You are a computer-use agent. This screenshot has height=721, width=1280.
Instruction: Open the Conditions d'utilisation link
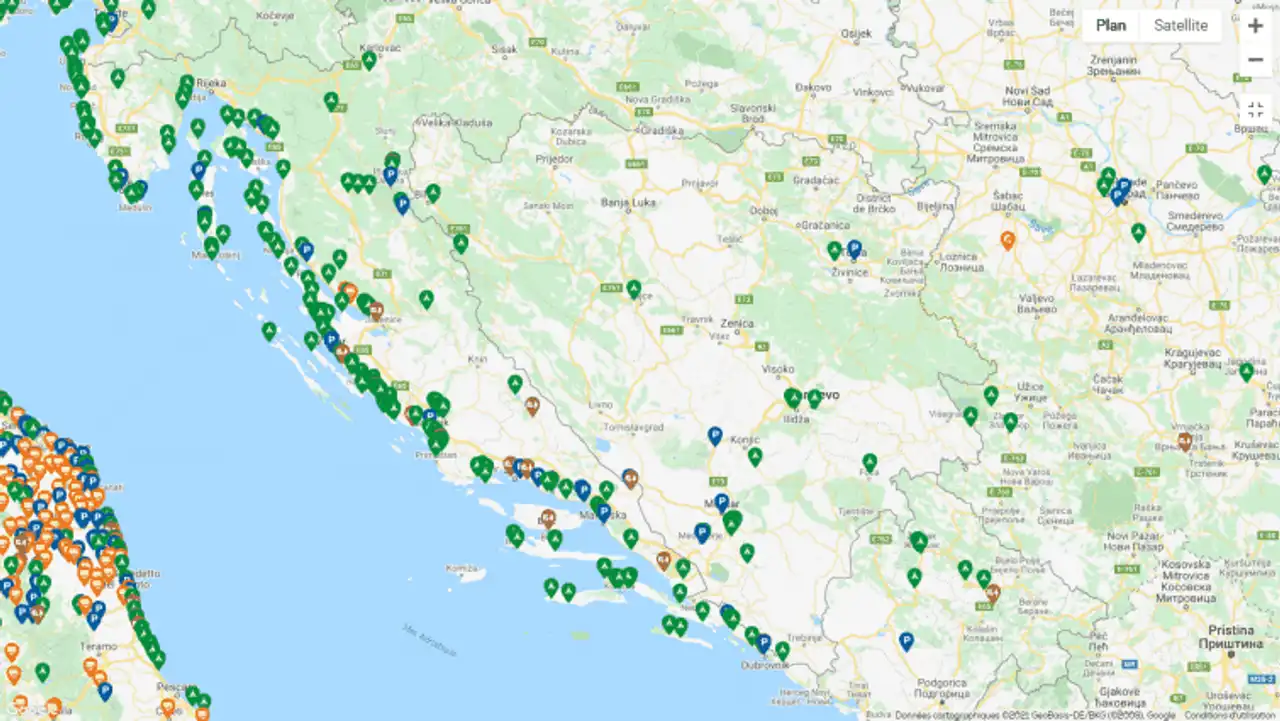[1235, 715]
